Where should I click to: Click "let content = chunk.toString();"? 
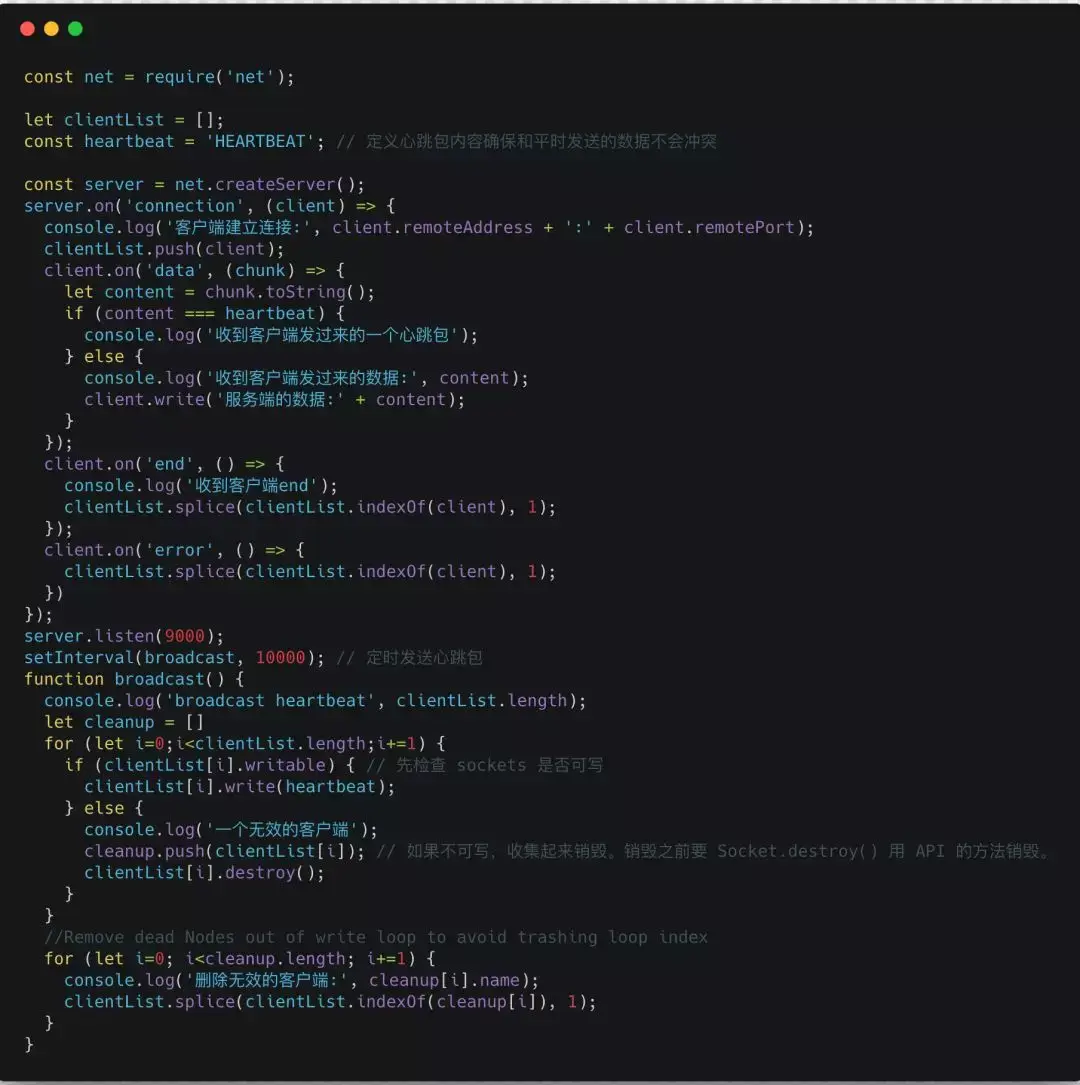click(x=219, y=291)
